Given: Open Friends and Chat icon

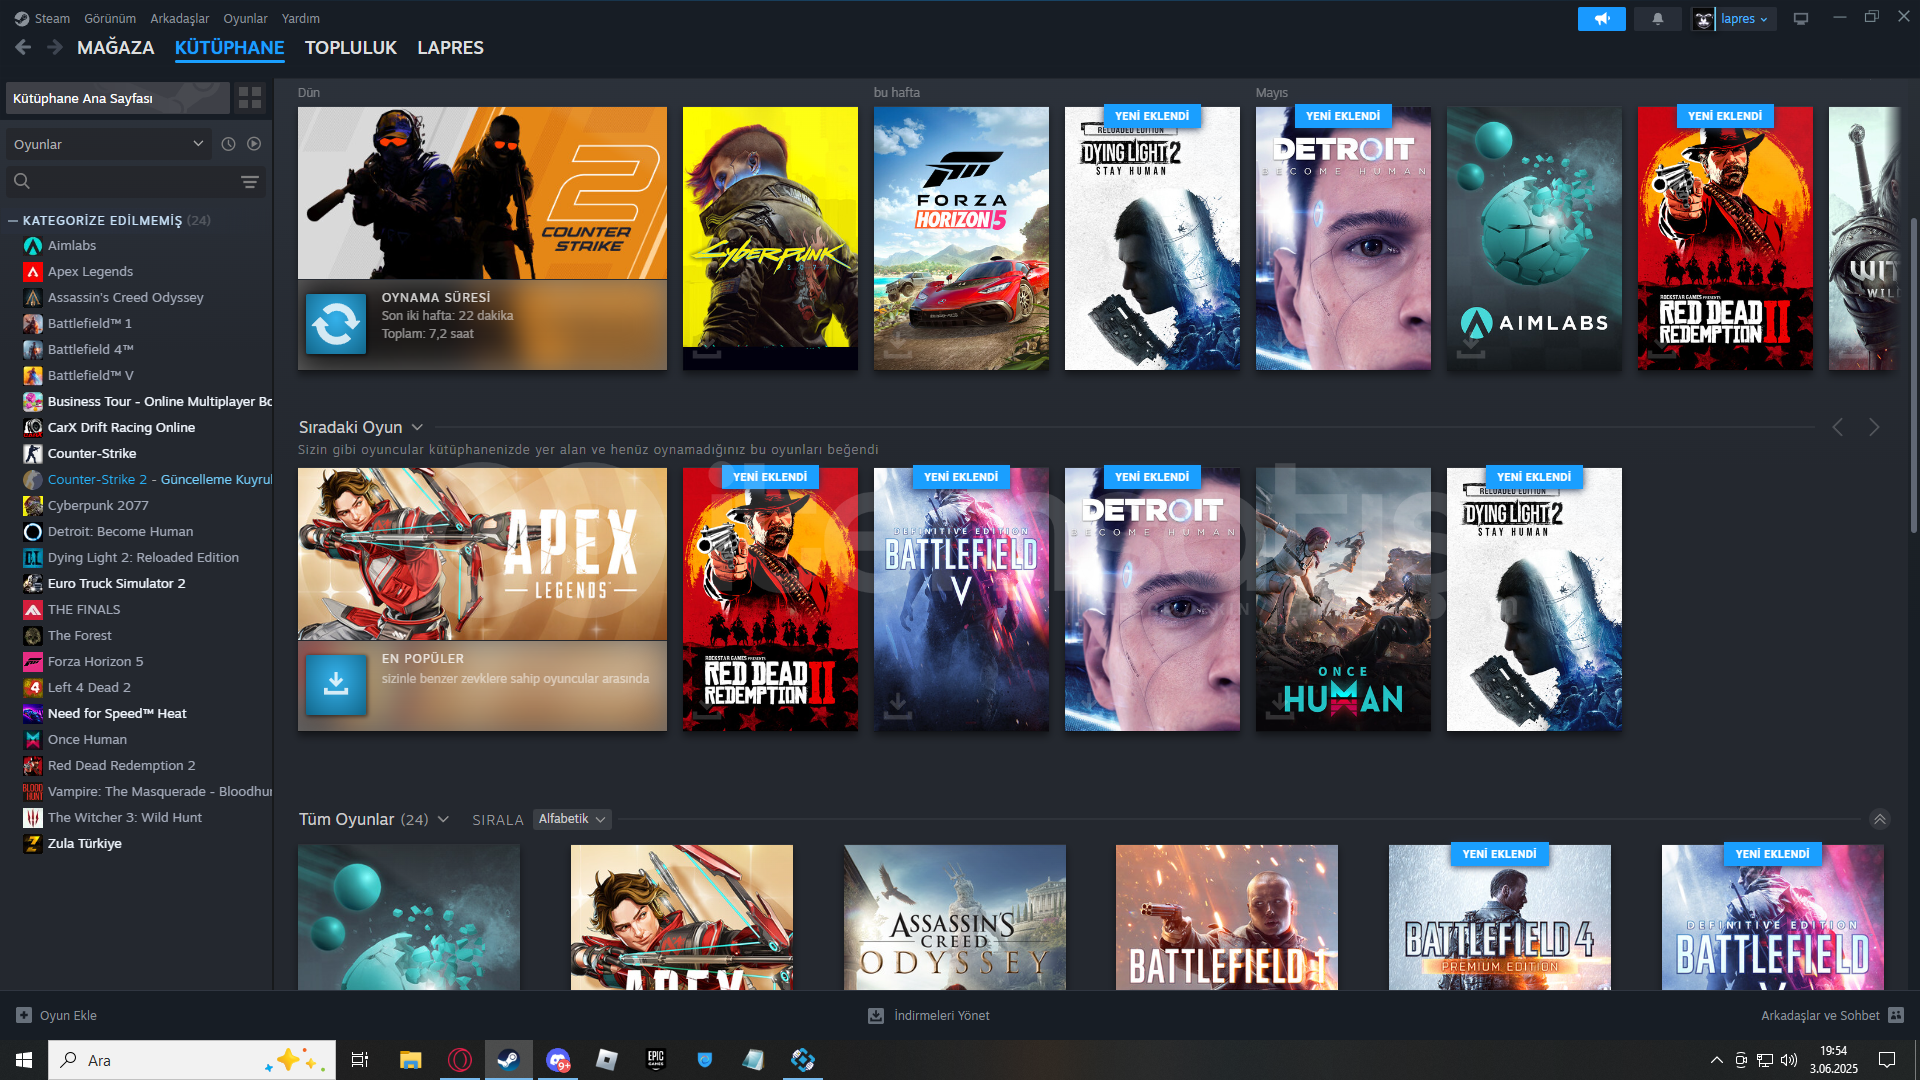Looking at the screenshot, I should coord(1896,1015).
